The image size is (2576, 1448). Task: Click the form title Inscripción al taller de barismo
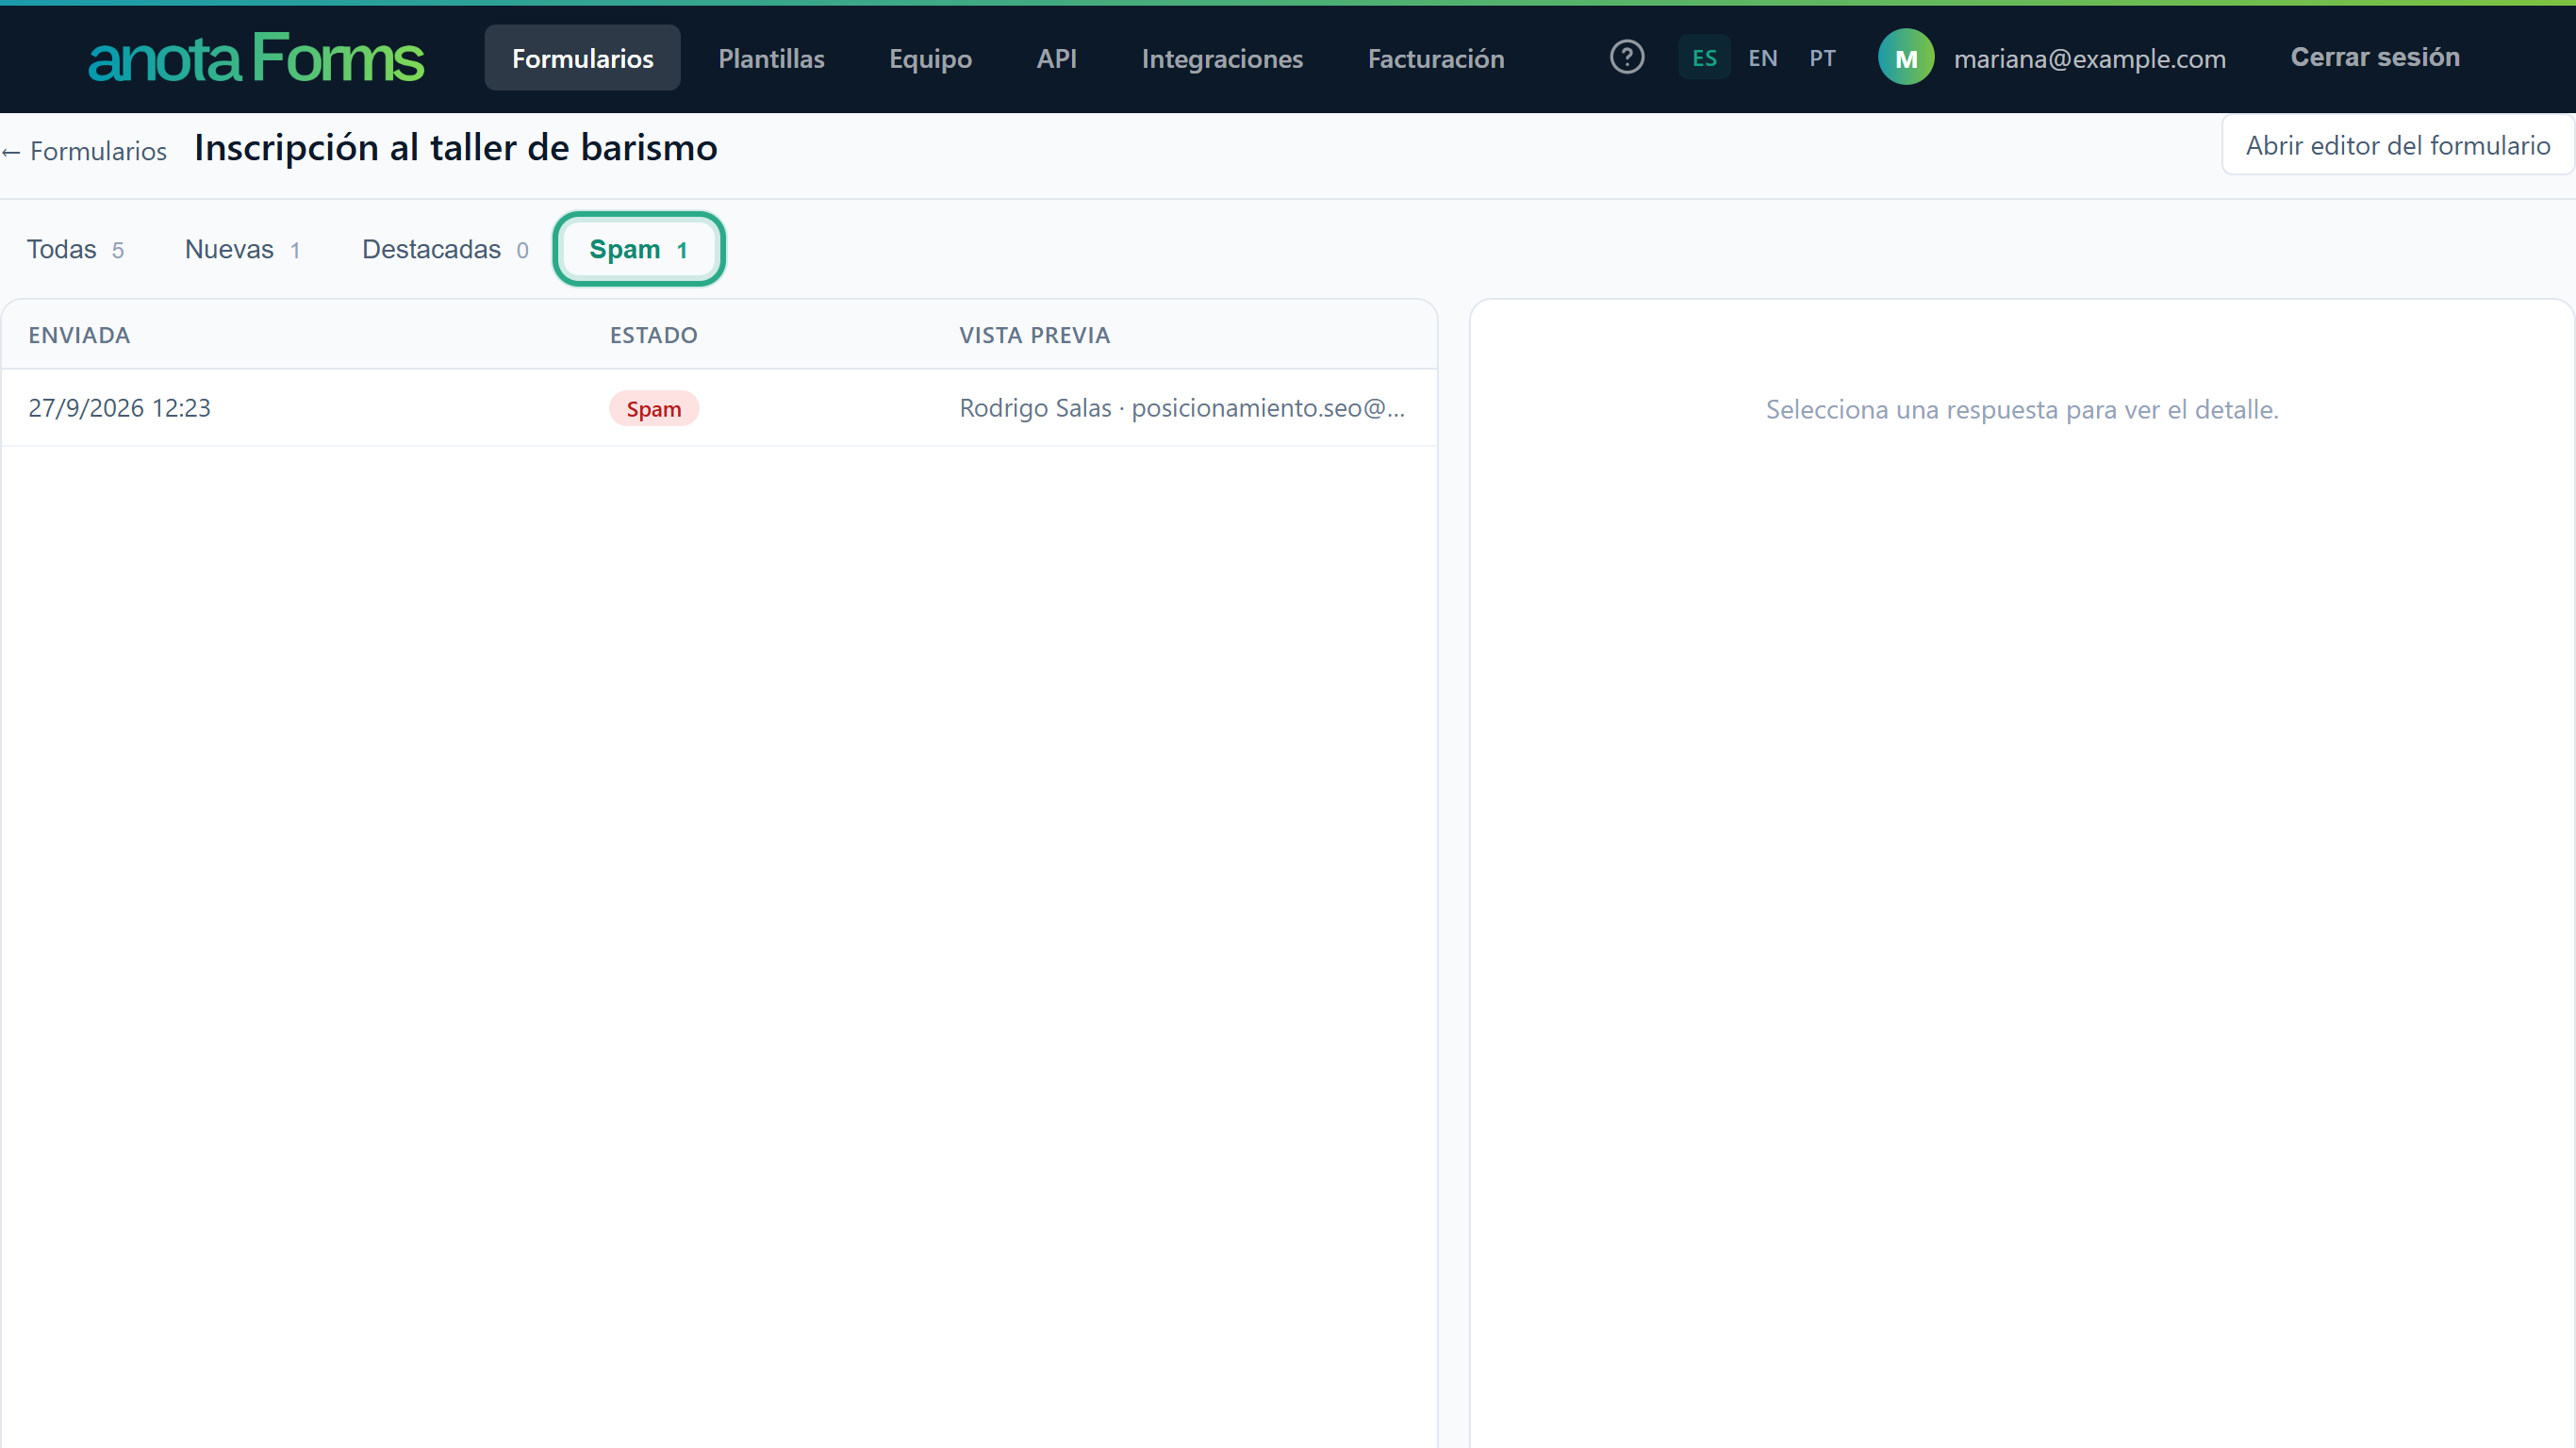tap(455, 148)
